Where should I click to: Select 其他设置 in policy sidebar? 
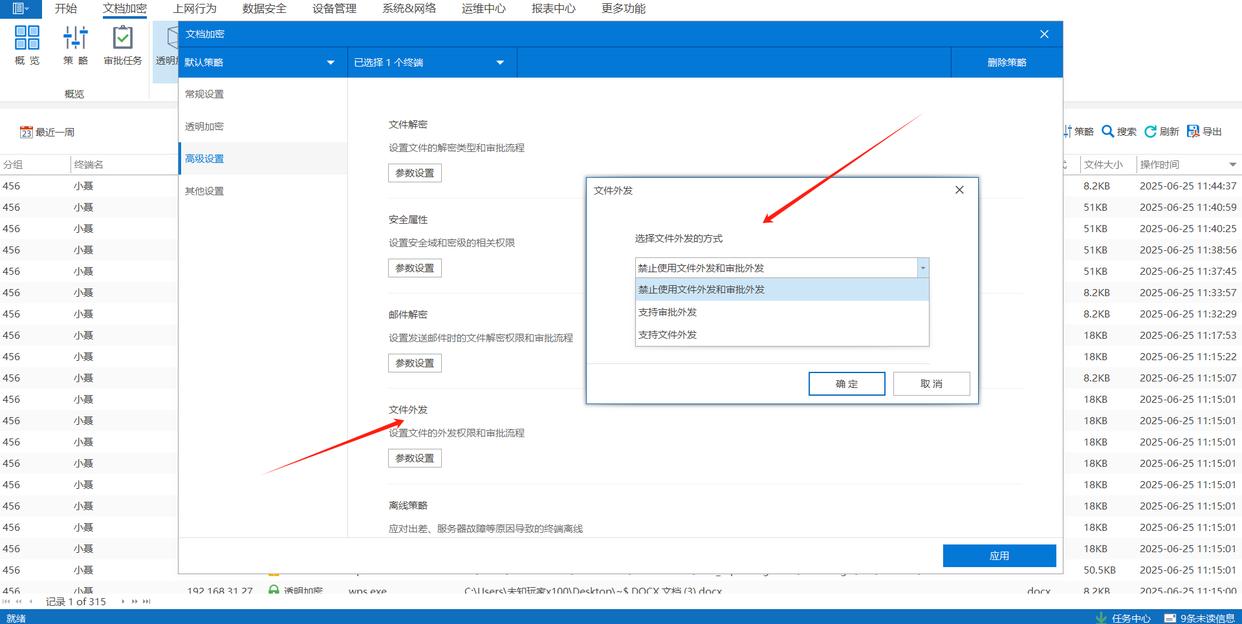[x=263, y=191]
